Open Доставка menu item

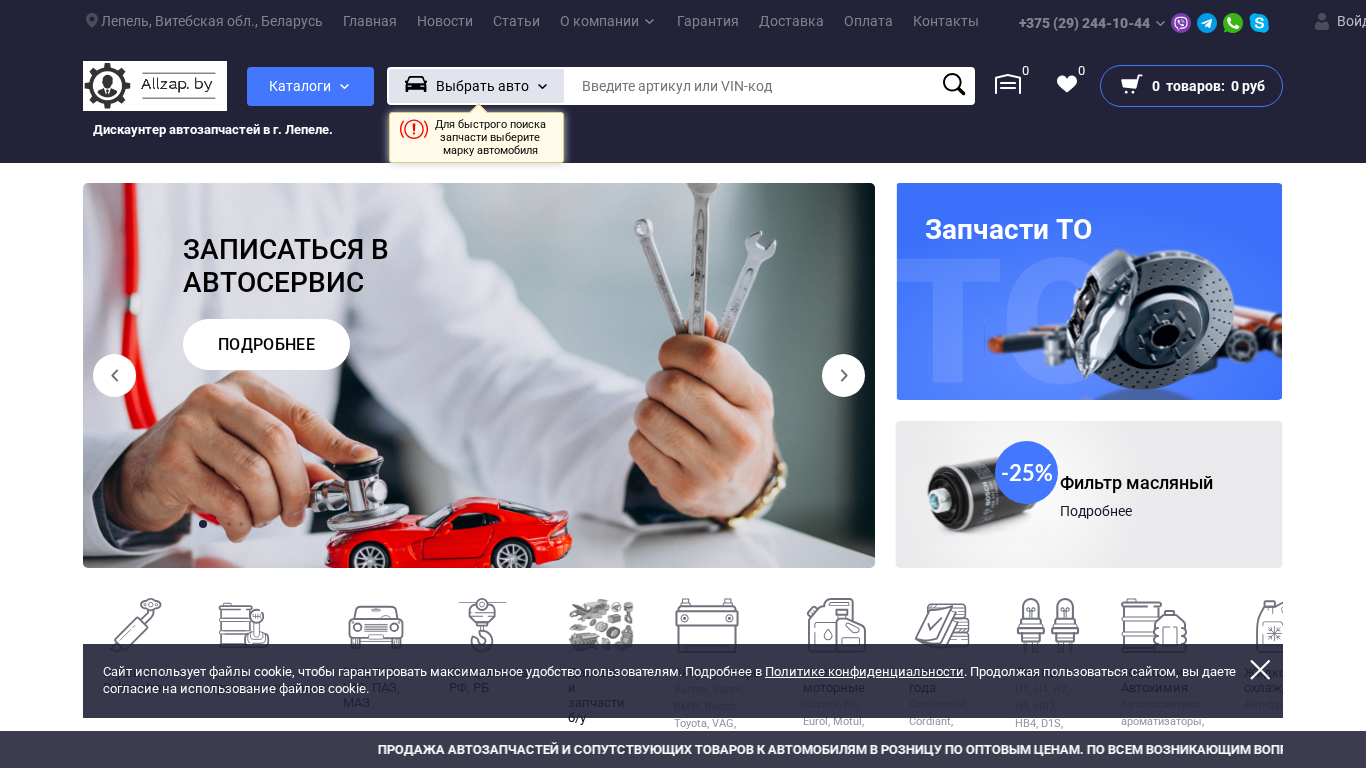coord(791,21)
